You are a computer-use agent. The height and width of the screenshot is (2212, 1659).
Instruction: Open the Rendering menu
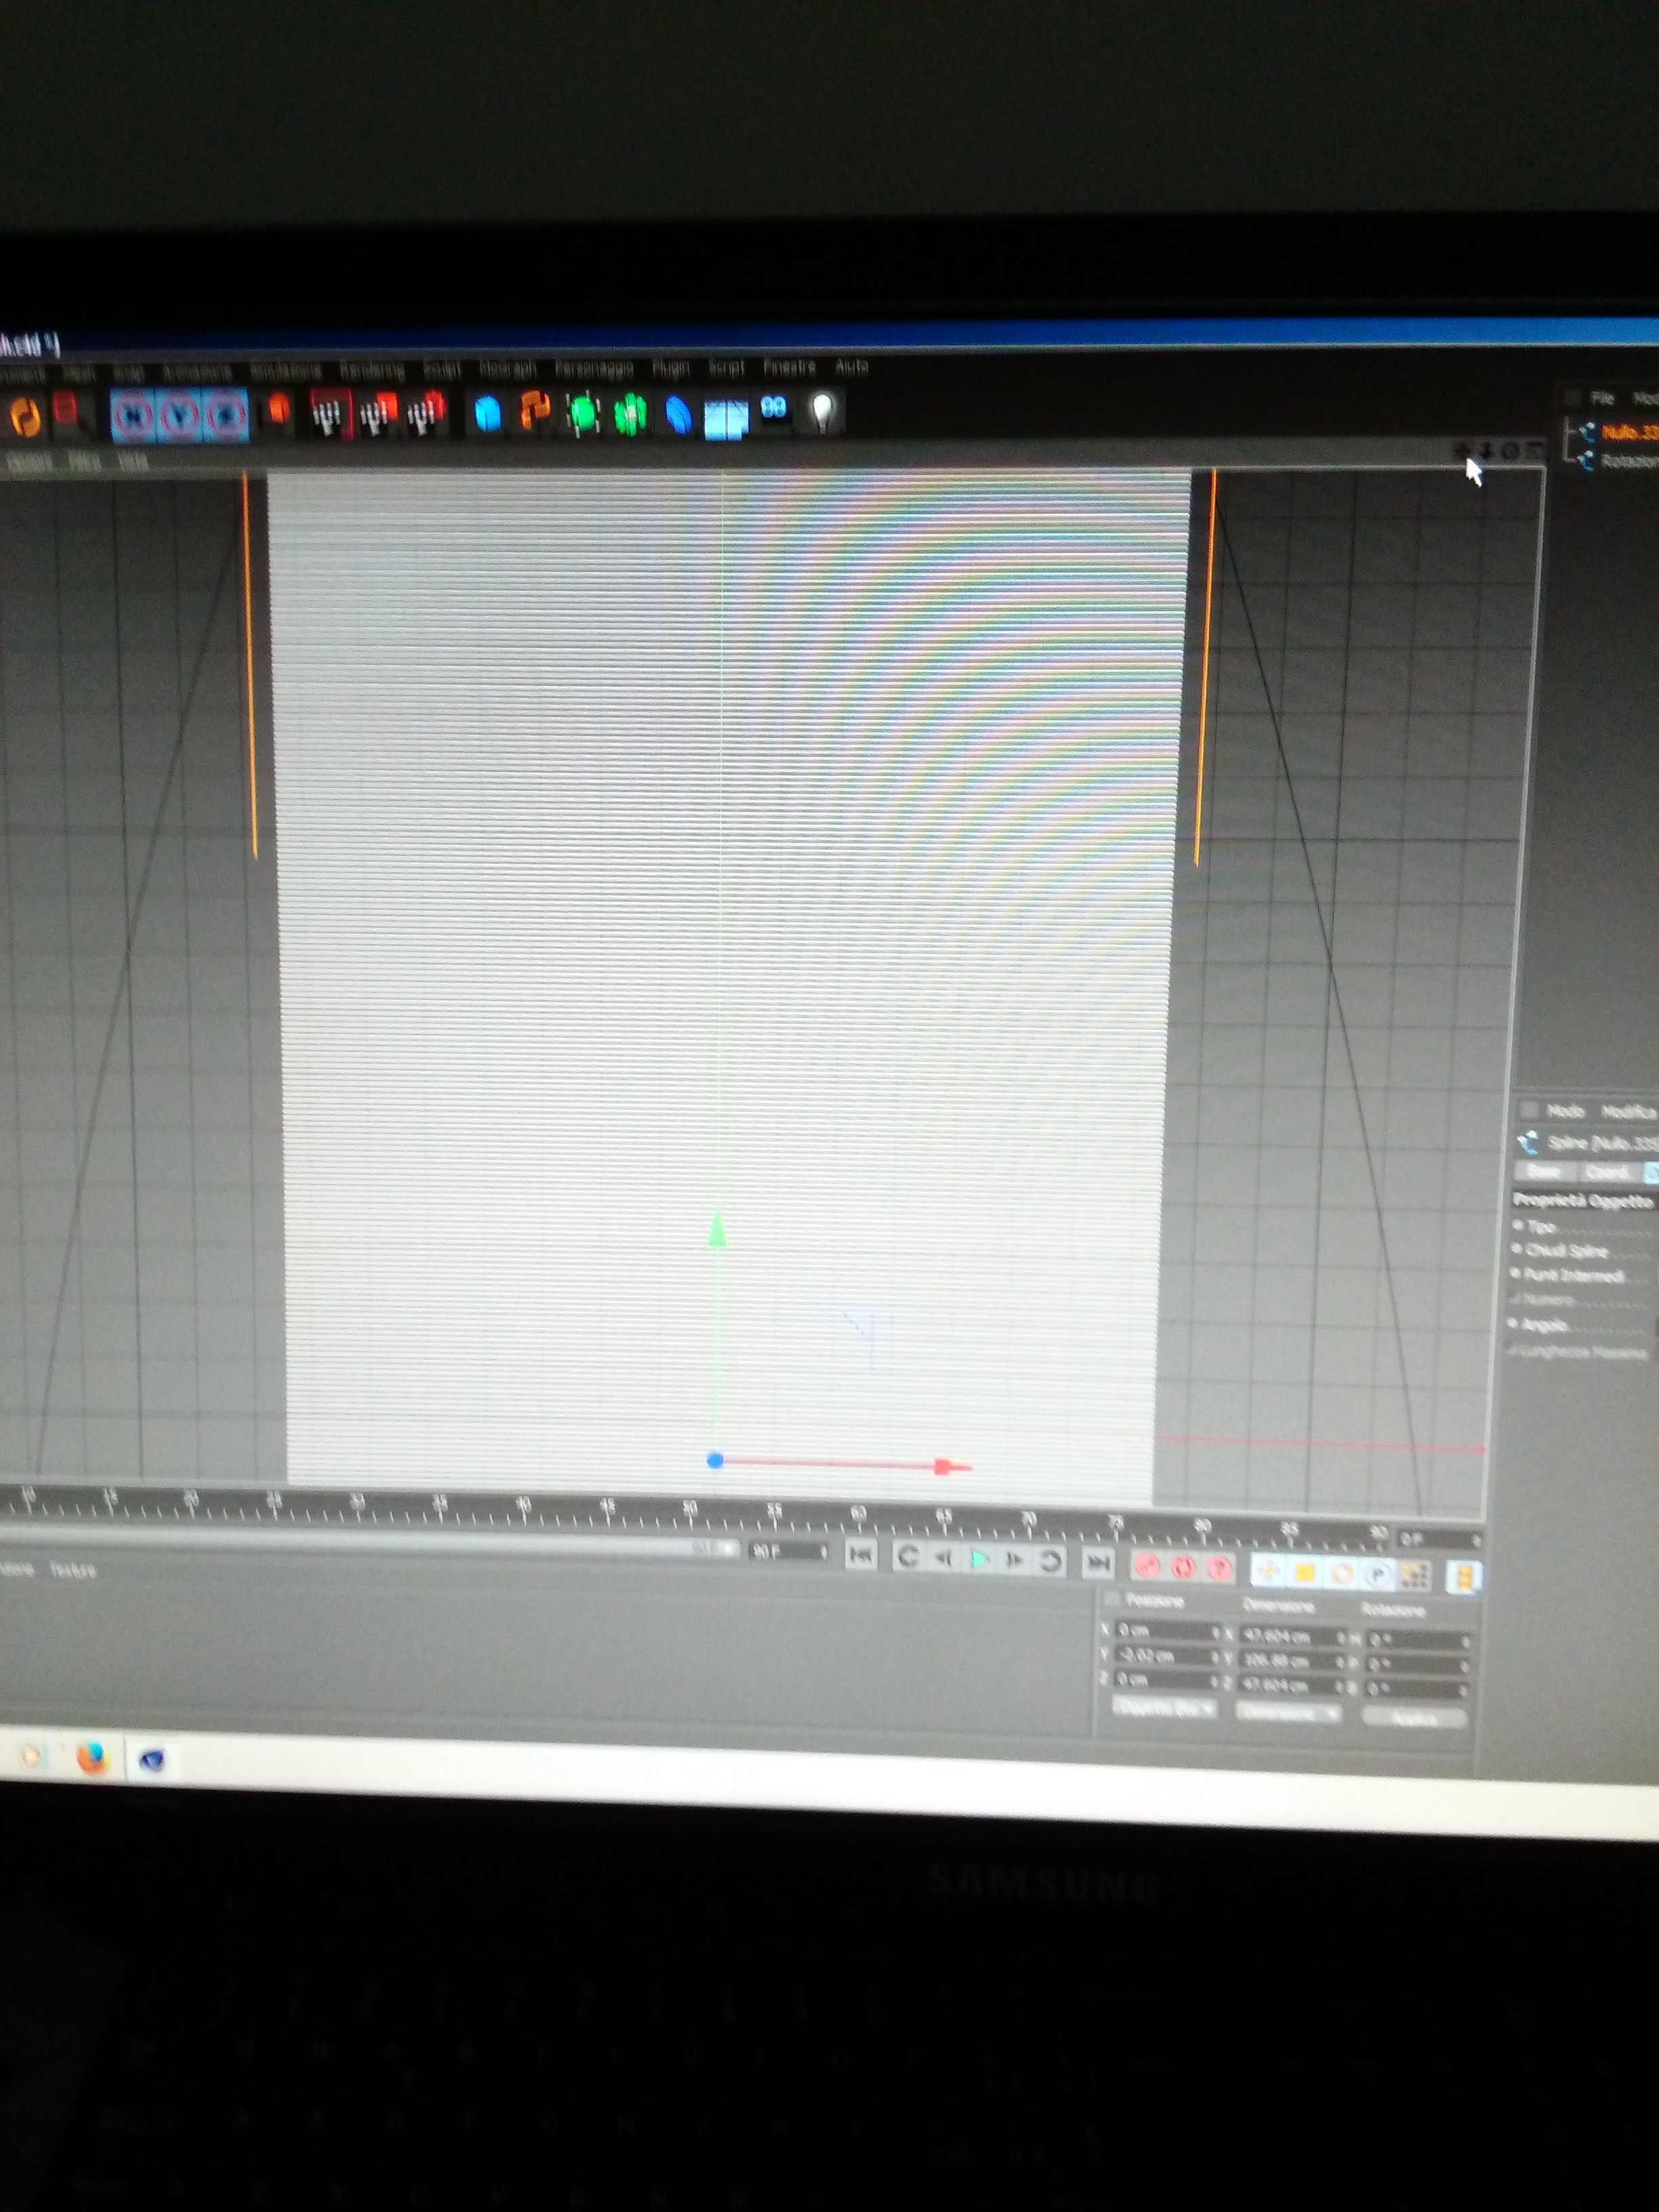(371, 371)
